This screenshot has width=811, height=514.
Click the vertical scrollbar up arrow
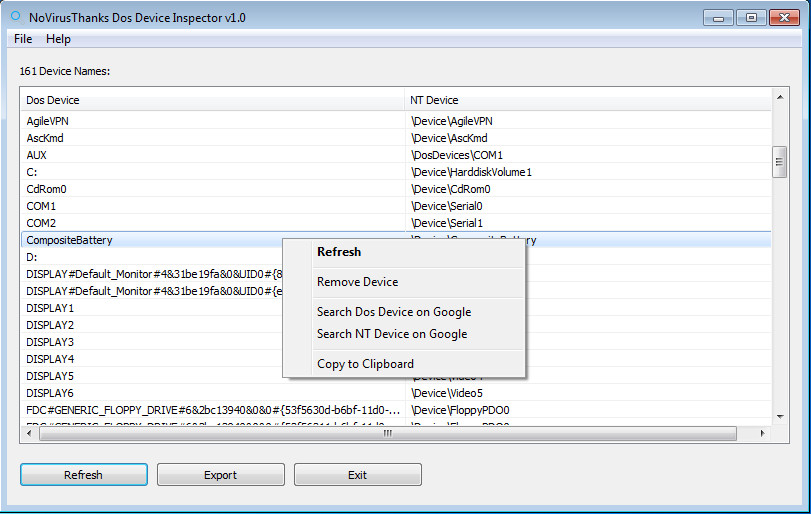(780, 97)
